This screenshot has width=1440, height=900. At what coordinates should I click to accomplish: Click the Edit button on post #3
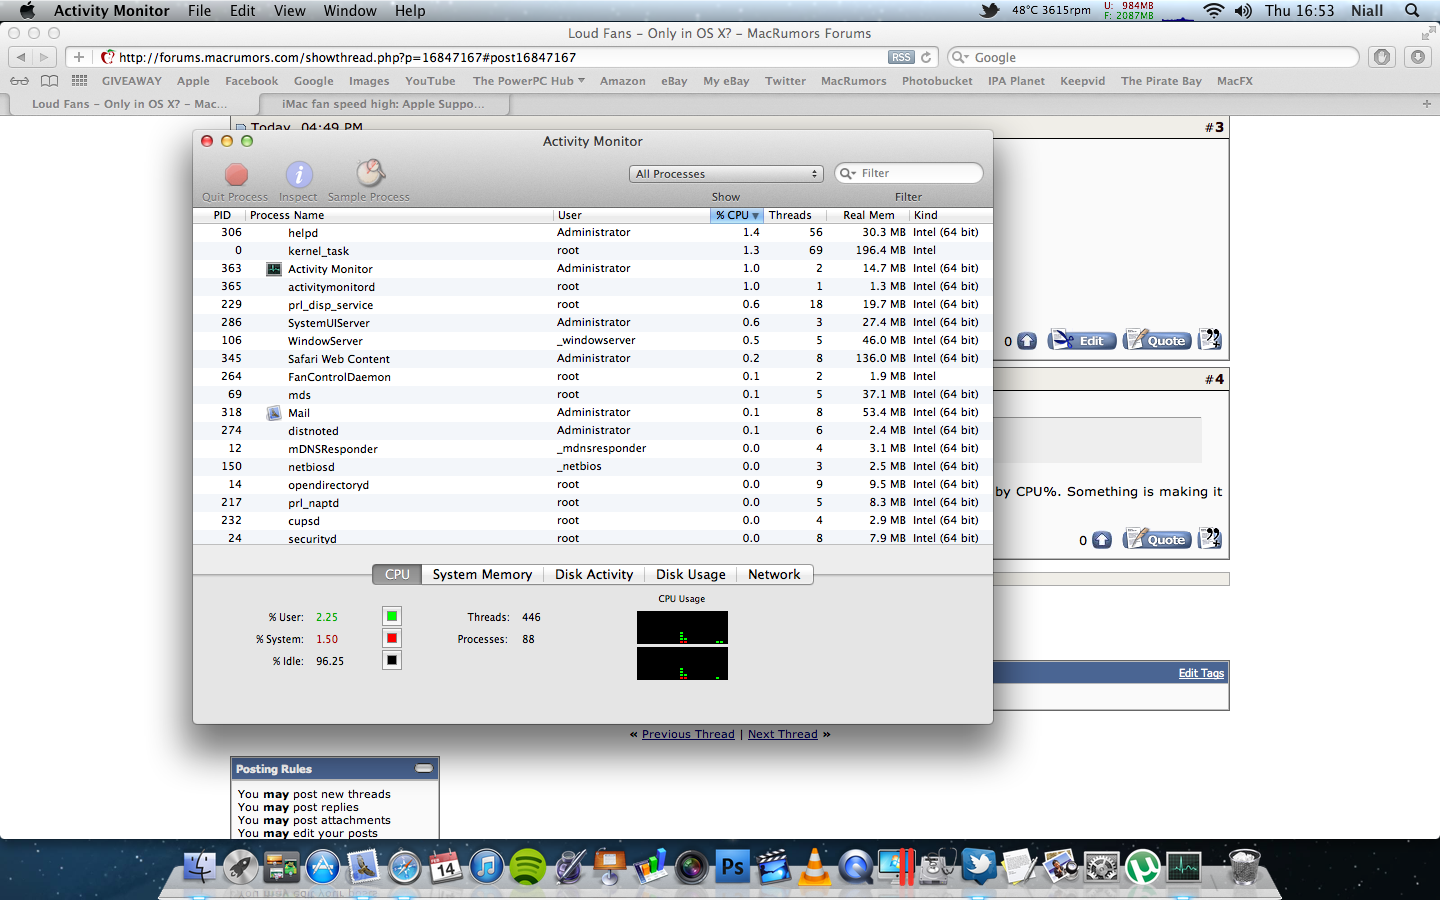pos(1082,340)
